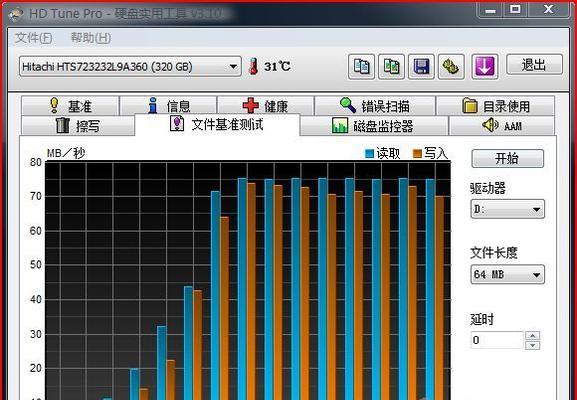Click the 开始 start button
The height and width of the screenshot is (400, 577).
click(x=507, y=158)
